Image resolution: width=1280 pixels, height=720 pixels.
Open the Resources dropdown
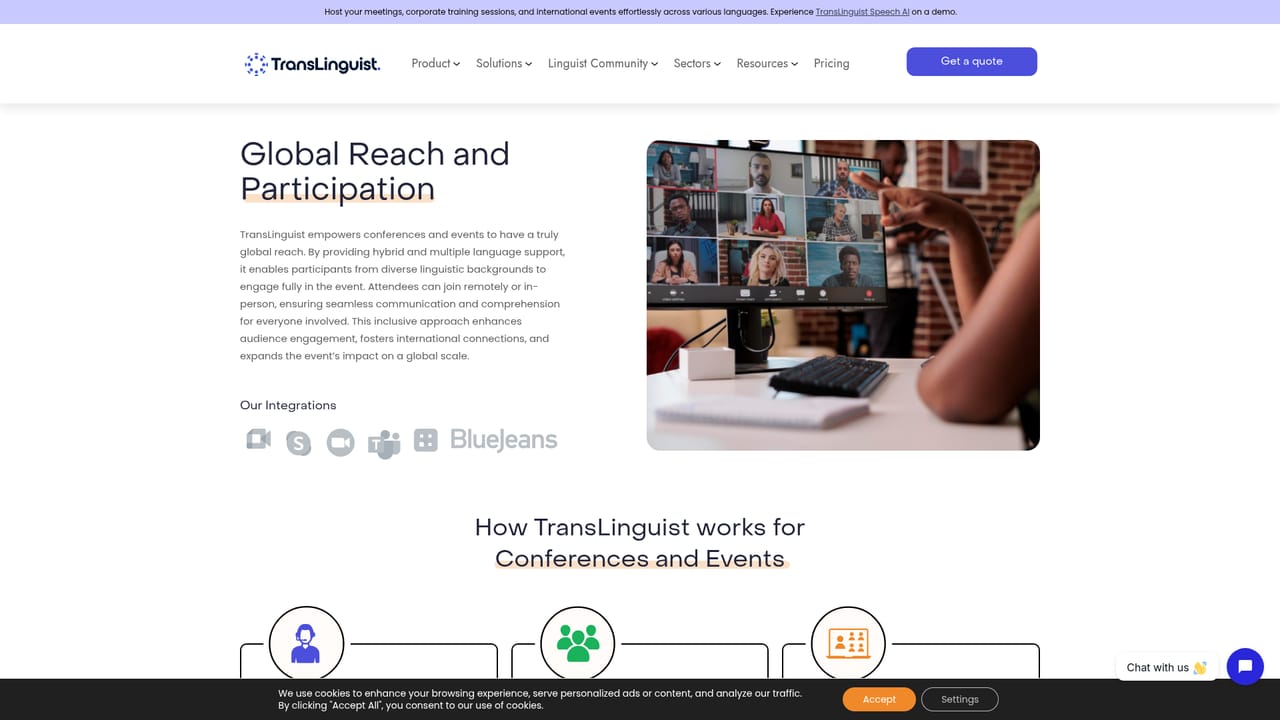coord(768,63)
